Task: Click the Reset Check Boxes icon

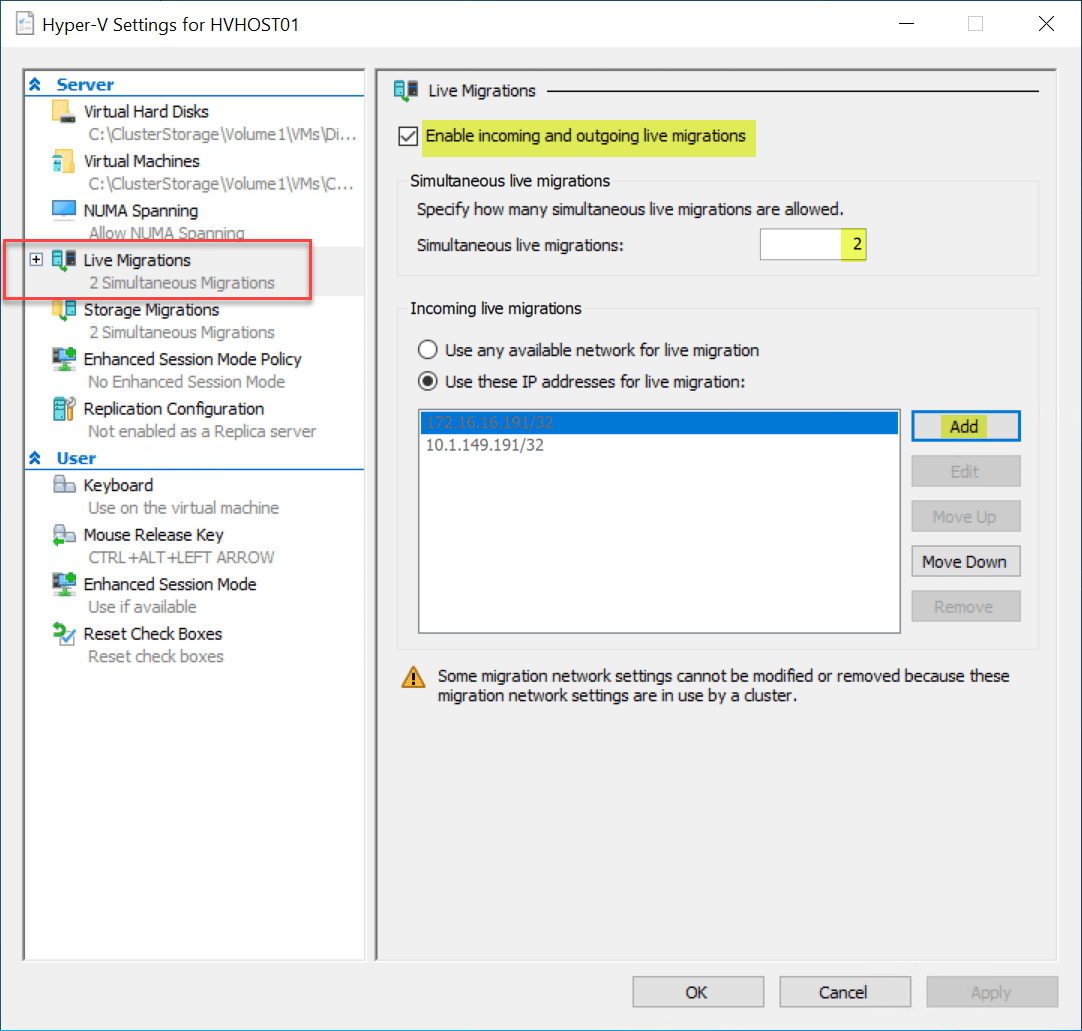Action: click(63, 634)
